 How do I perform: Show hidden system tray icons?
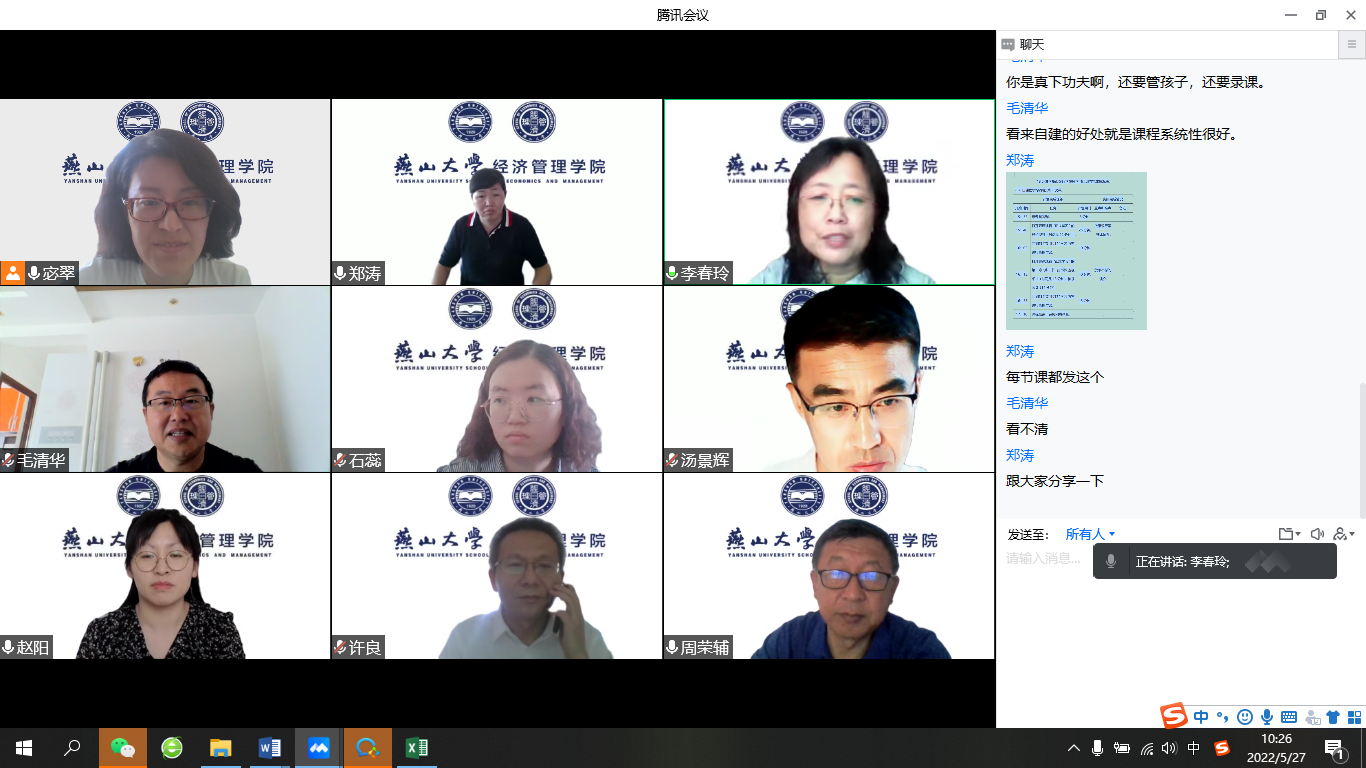[x=1074, y=748]
